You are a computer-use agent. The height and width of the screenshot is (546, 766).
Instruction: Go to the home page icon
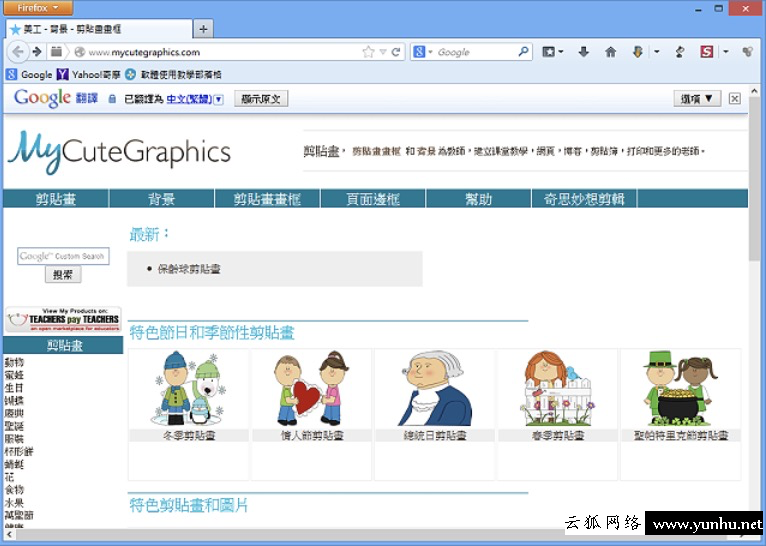coord(611,52)
